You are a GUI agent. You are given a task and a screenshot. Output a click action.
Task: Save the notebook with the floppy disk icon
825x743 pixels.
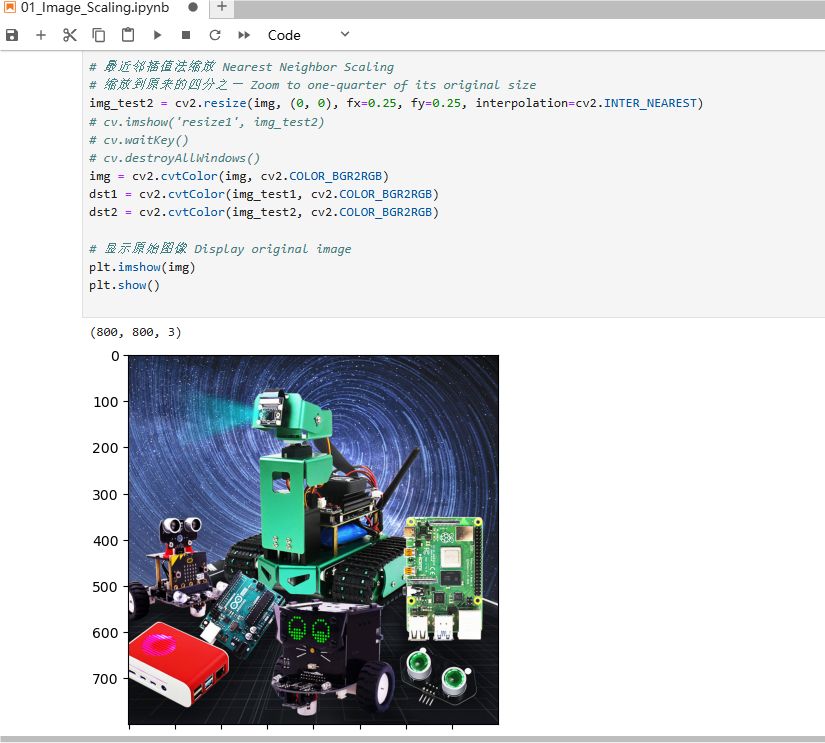pos(12,35)
